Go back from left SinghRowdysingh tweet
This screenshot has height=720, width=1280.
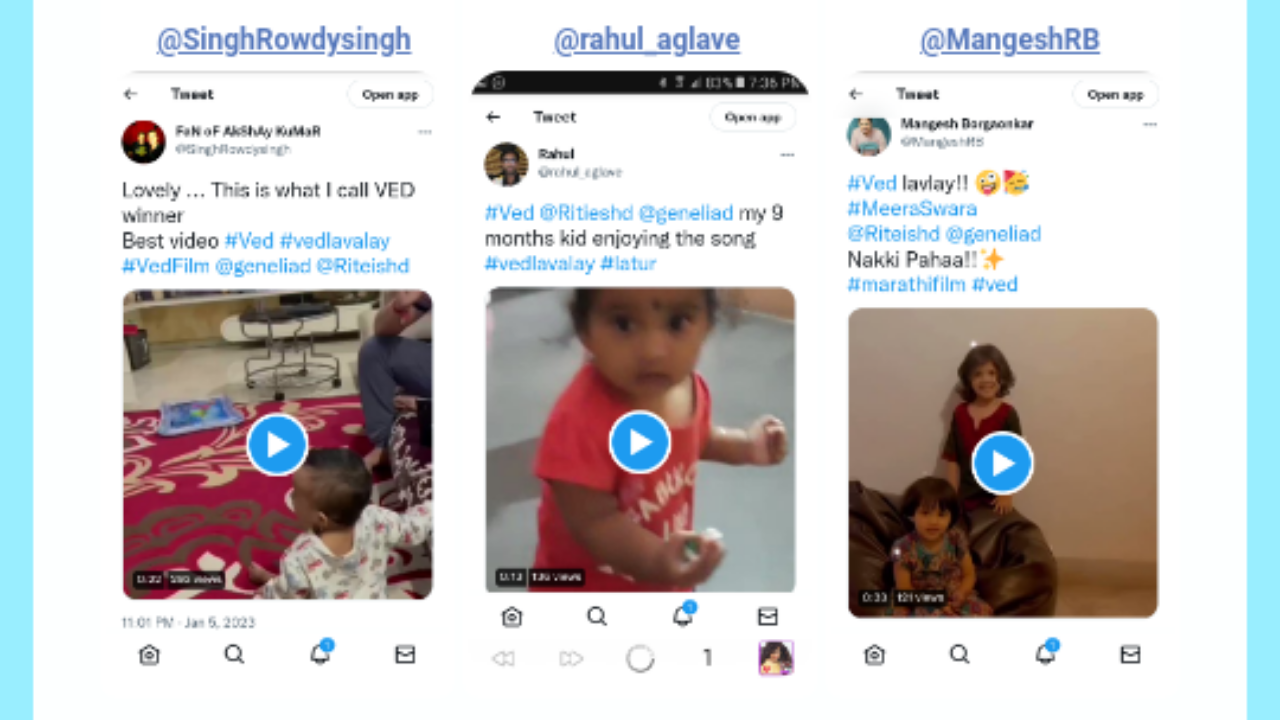tap(130, 94)
